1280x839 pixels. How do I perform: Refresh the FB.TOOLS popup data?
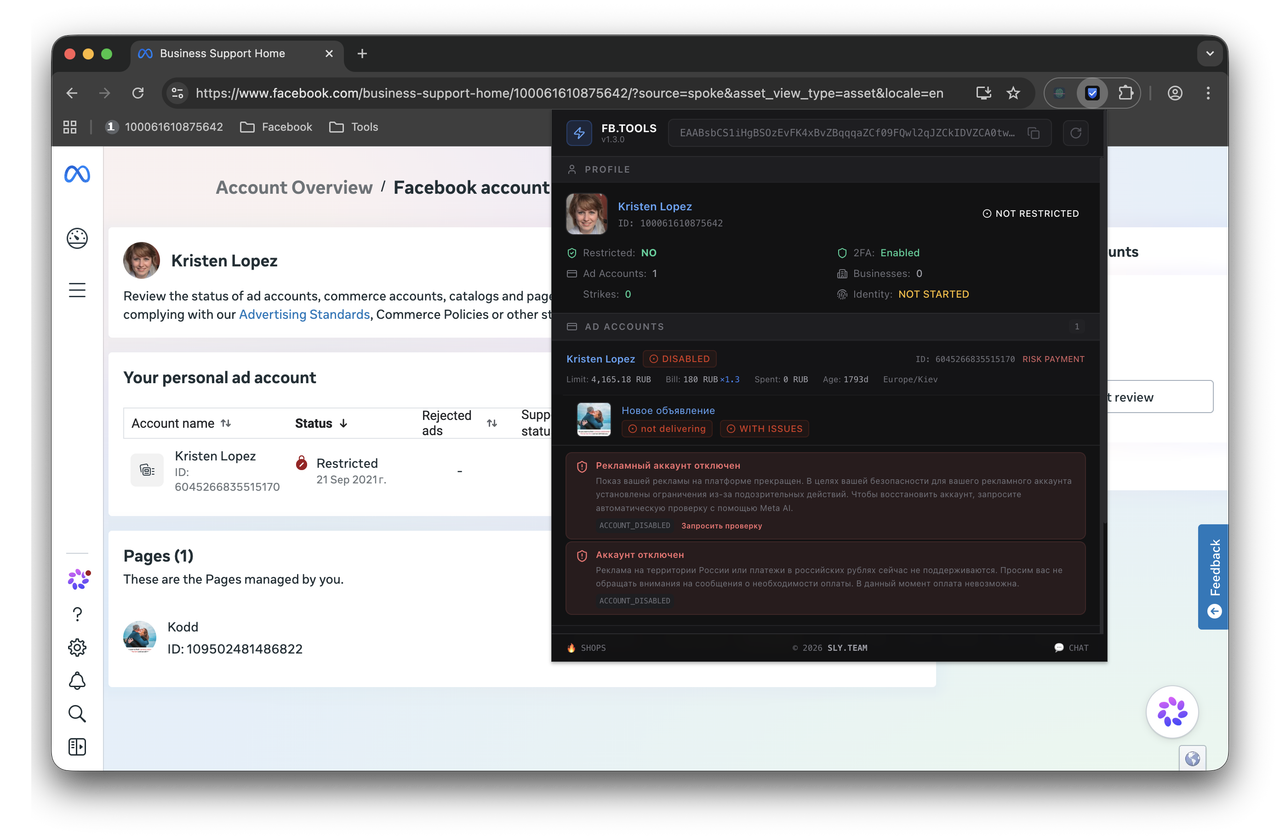1075,133
